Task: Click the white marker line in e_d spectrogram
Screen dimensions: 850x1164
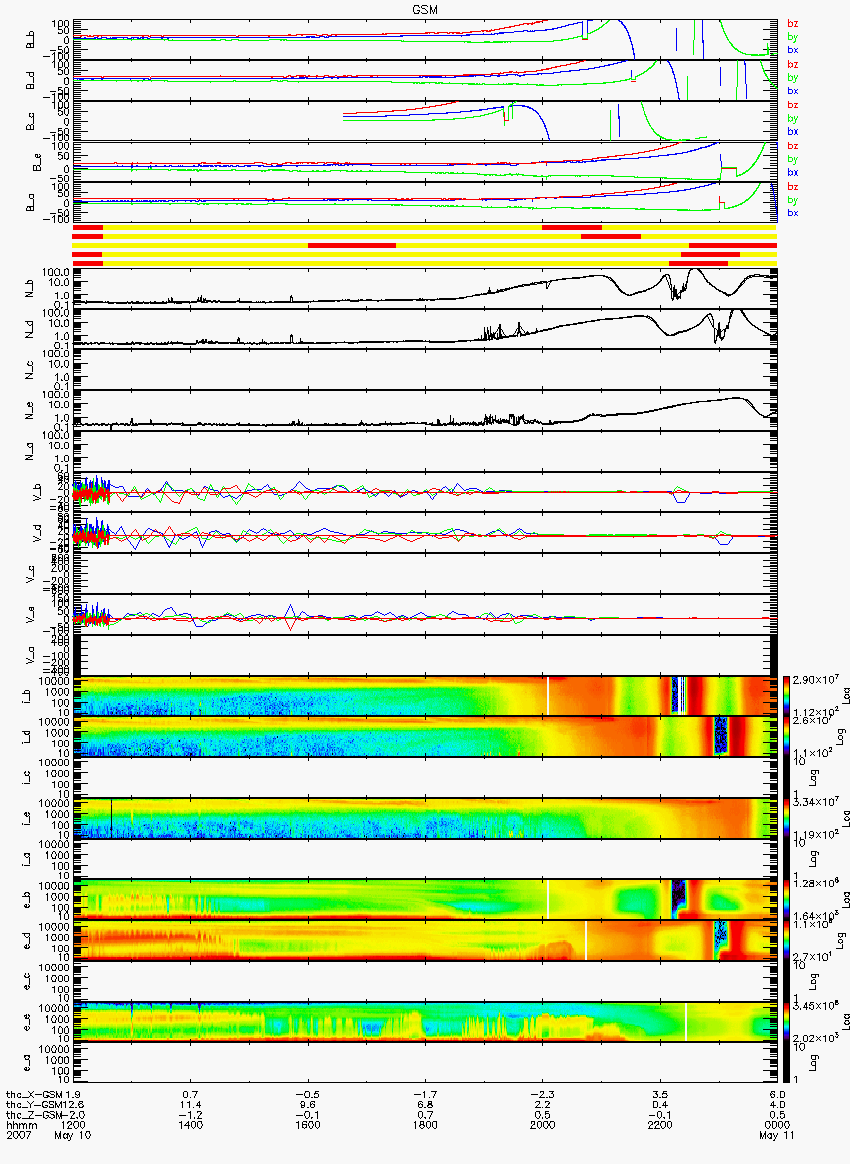Action: [586, 941]
